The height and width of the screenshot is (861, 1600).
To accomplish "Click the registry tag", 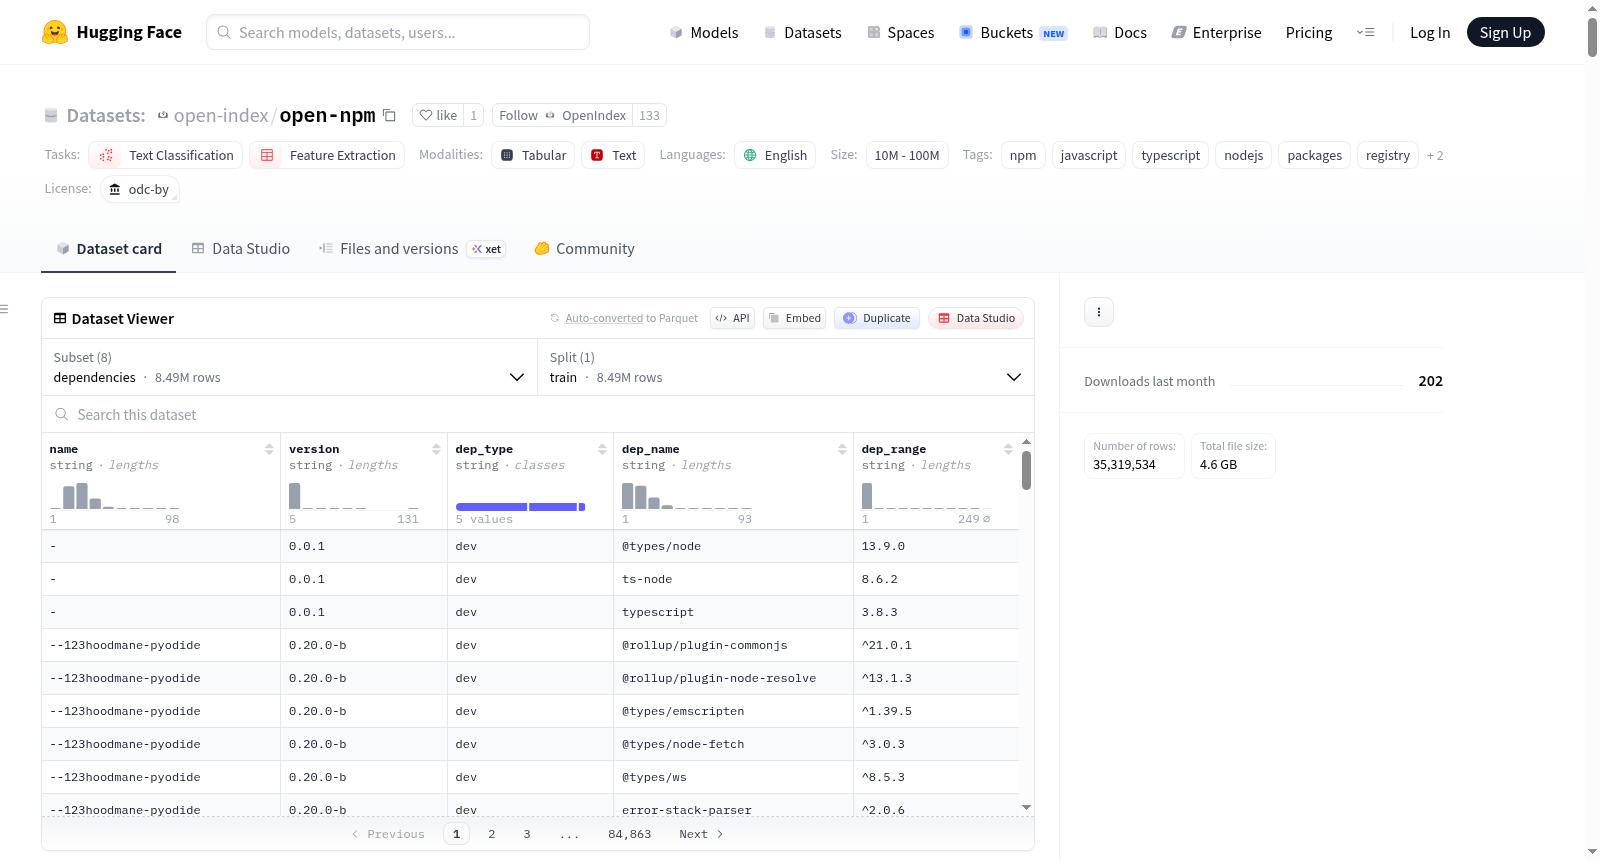I will [1388, 155].
